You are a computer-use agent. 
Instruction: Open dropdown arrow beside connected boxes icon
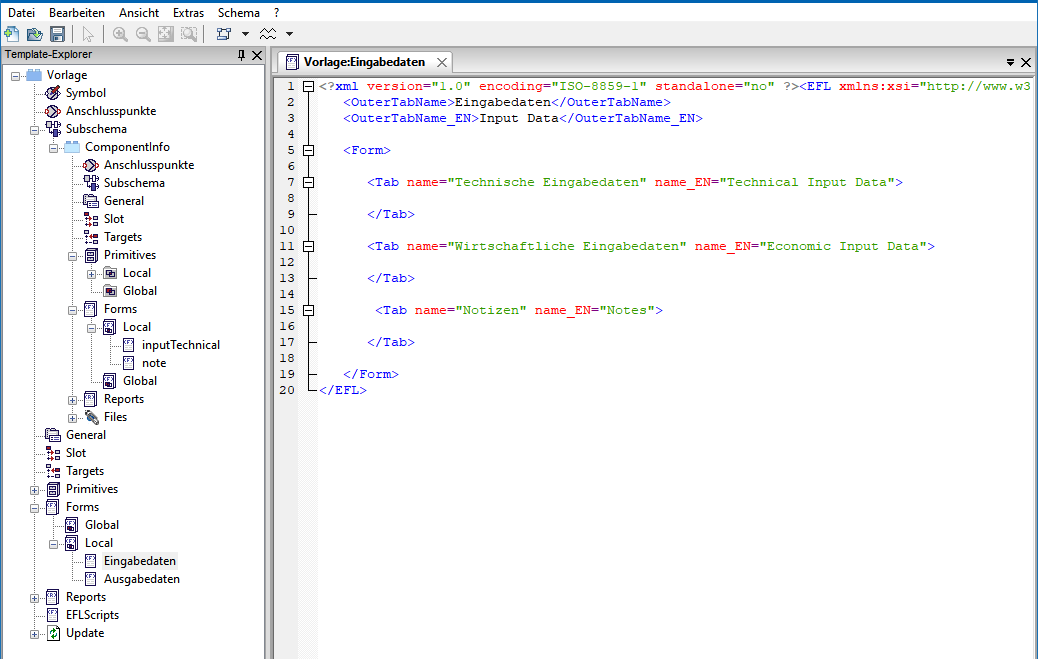[245, 34]
